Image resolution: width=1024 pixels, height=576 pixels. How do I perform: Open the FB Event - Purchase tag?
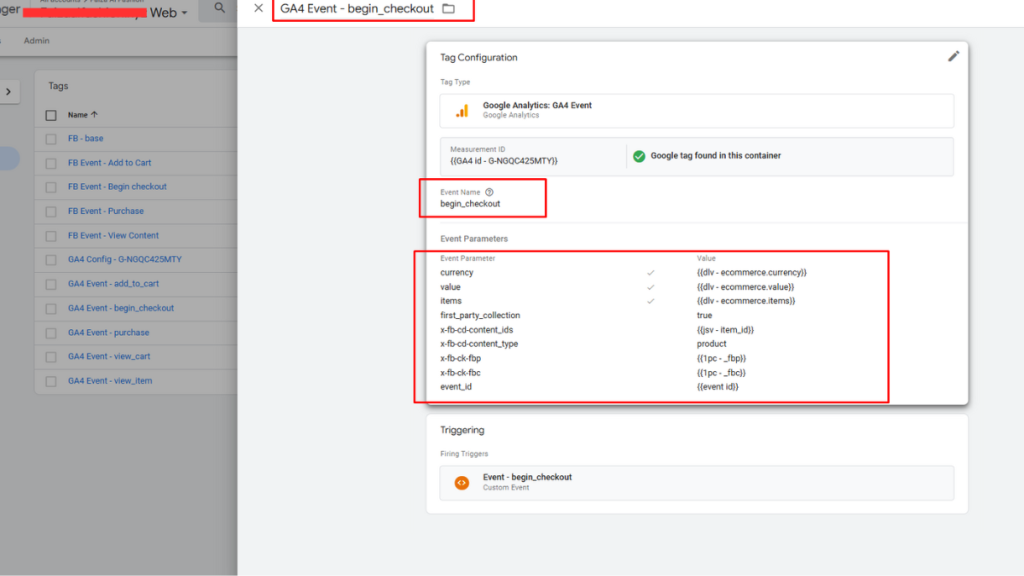[x=106, y=211]
